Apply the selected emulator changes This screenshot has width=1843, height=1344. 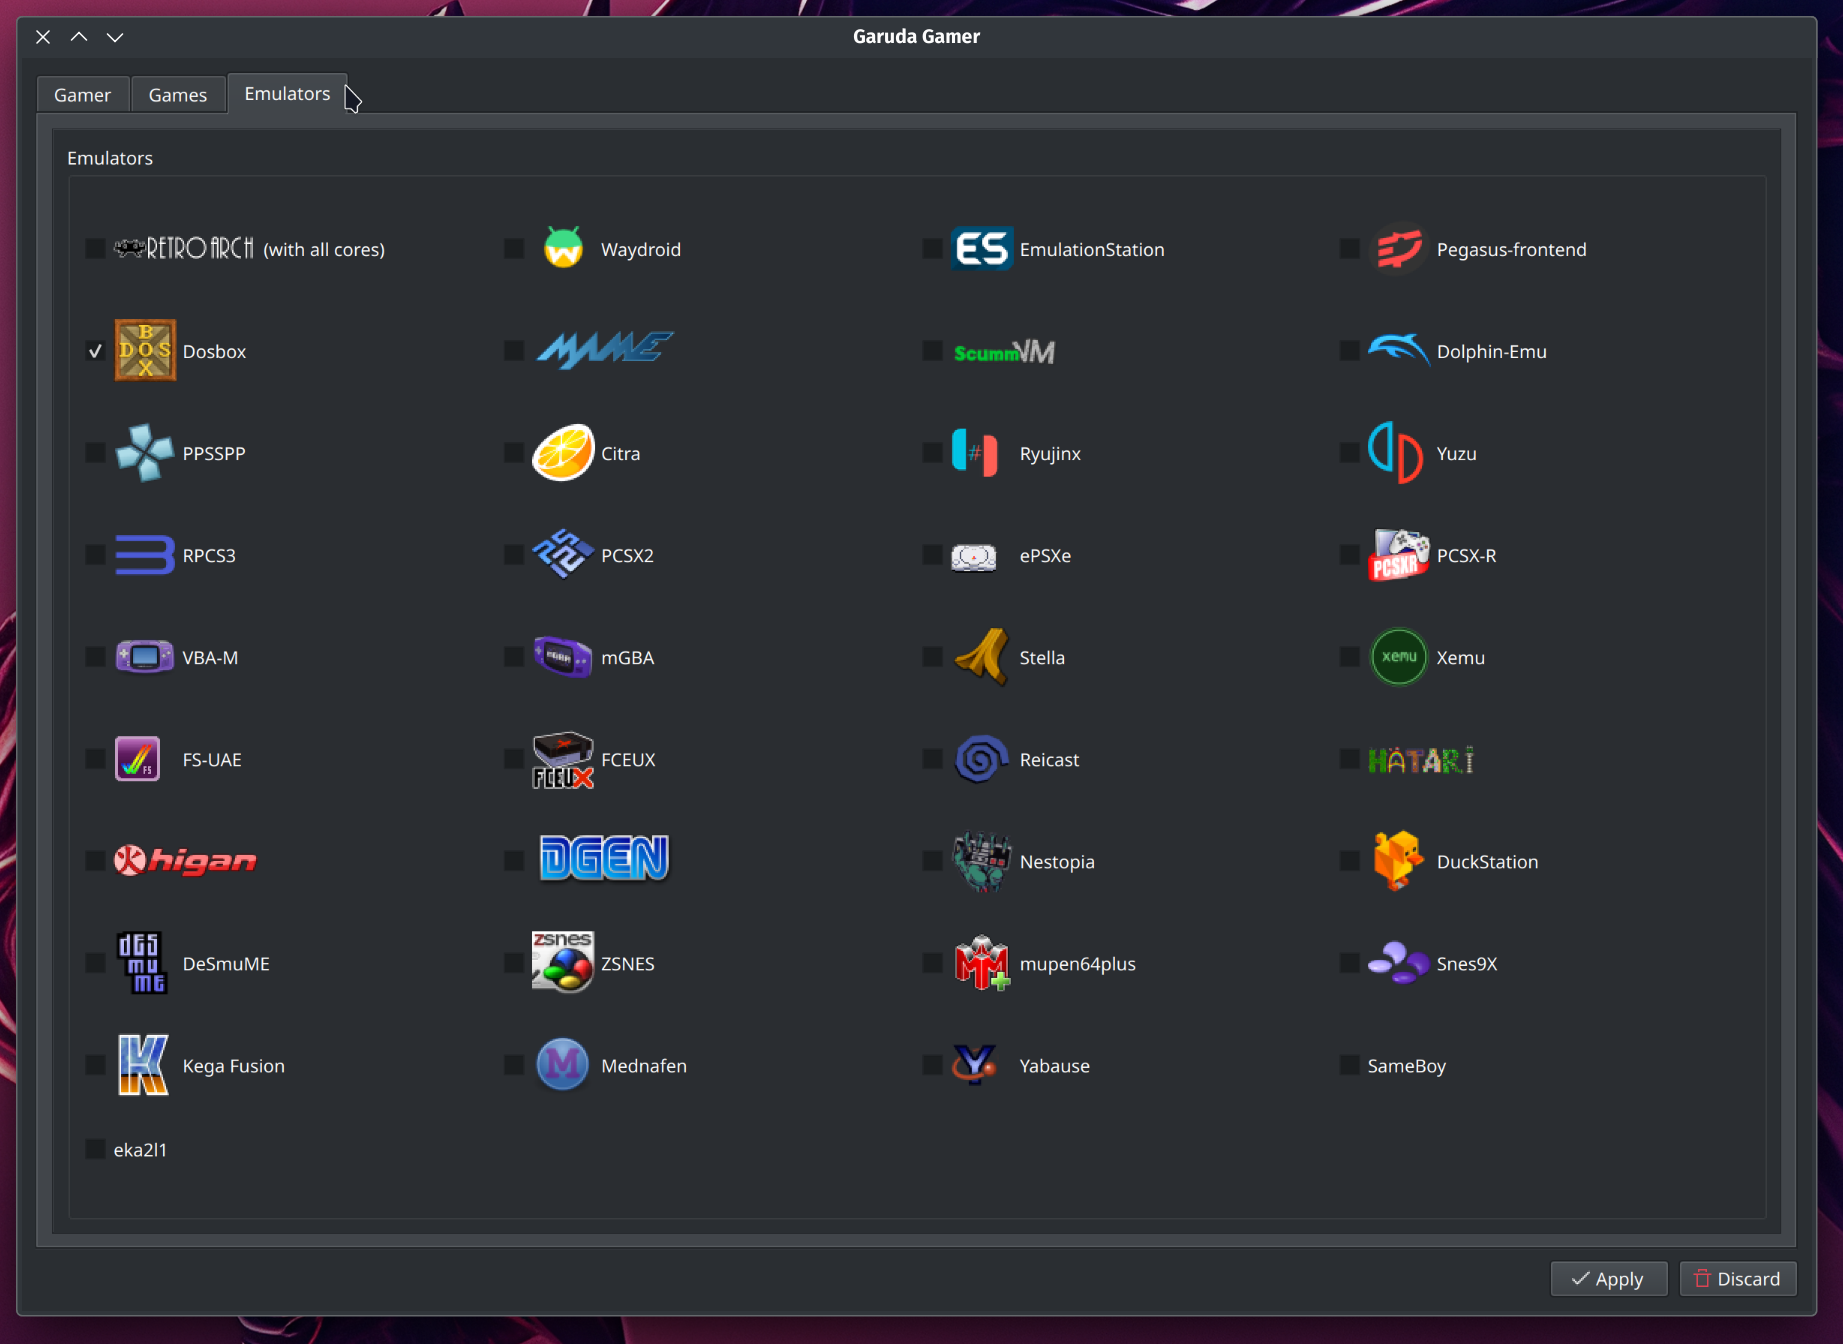[x=1608, y=1279]
